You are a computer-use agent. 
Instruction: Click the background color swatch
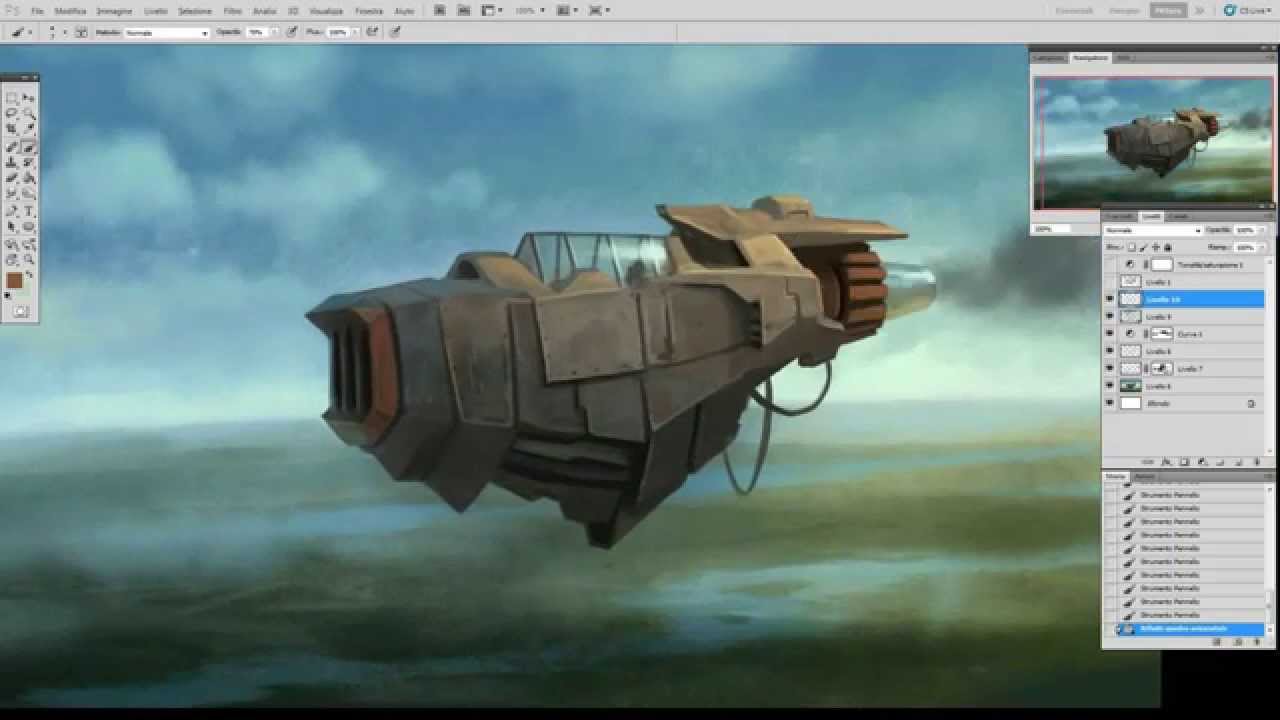pyautogui.click(x=24, y=291)
